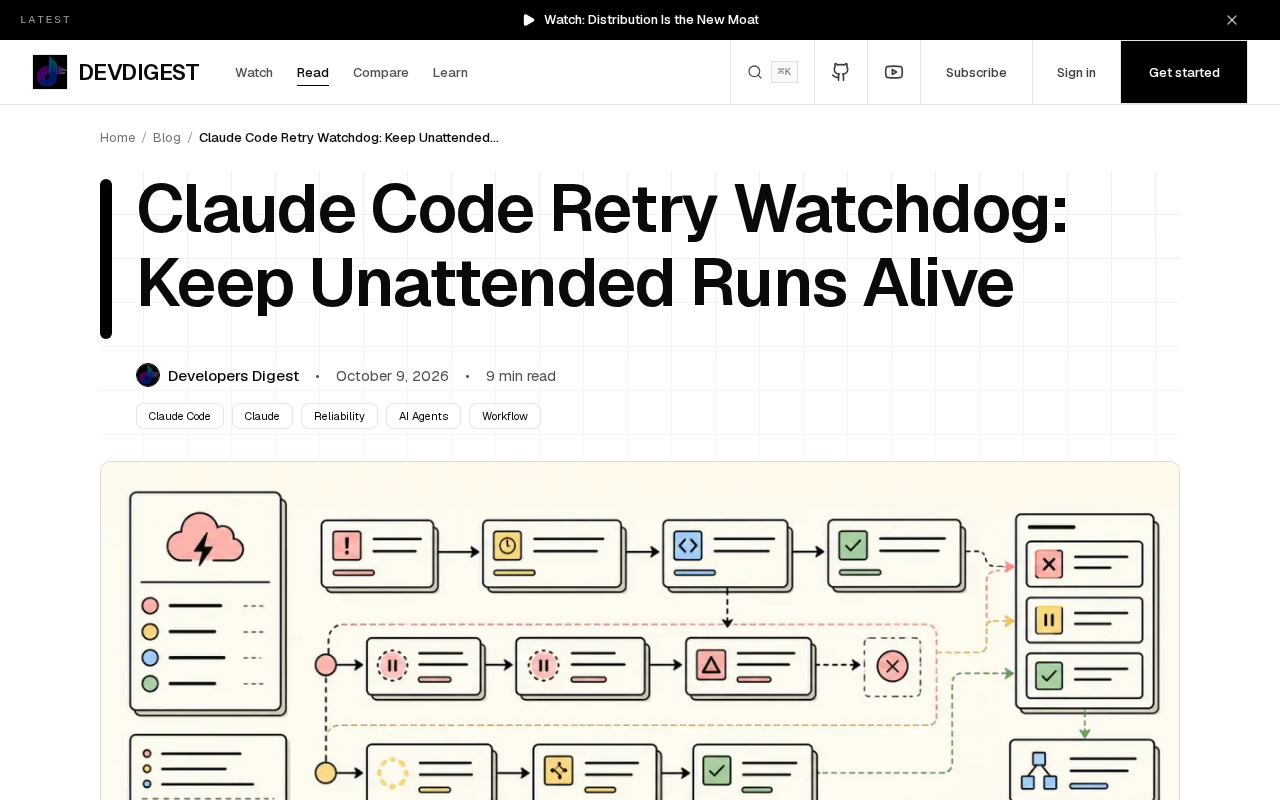Open the search magnifier icon
Viewport: 1280px width, 800px height.
[x=755, y=72]
